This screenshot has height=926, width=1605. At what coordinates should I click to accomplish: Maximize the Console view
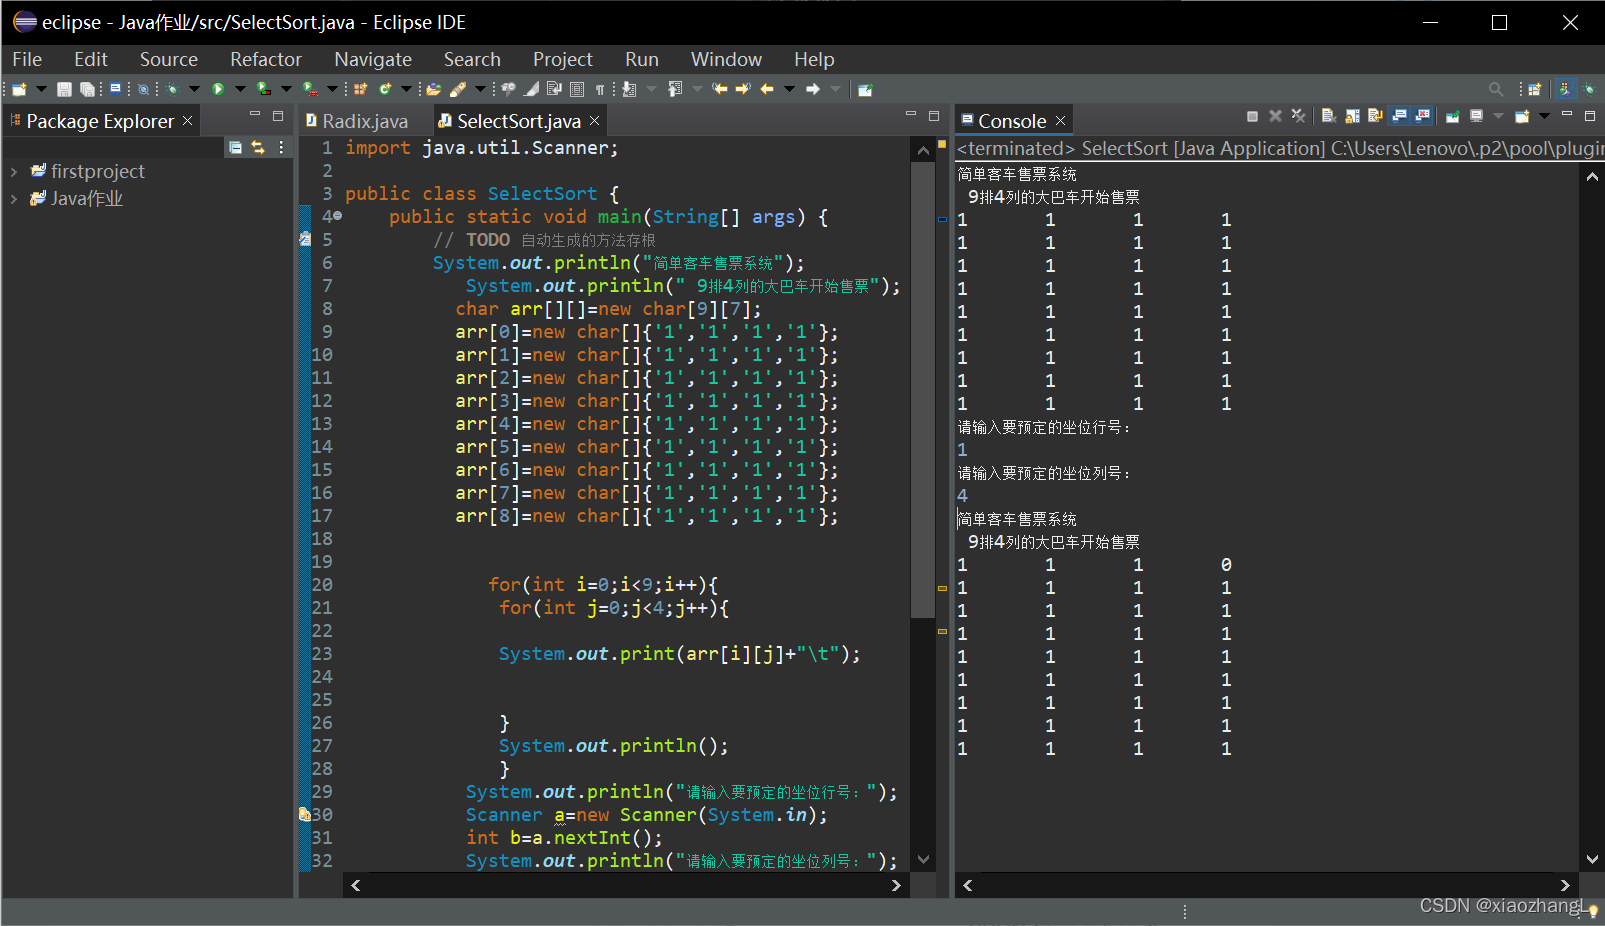point(1590,116)
